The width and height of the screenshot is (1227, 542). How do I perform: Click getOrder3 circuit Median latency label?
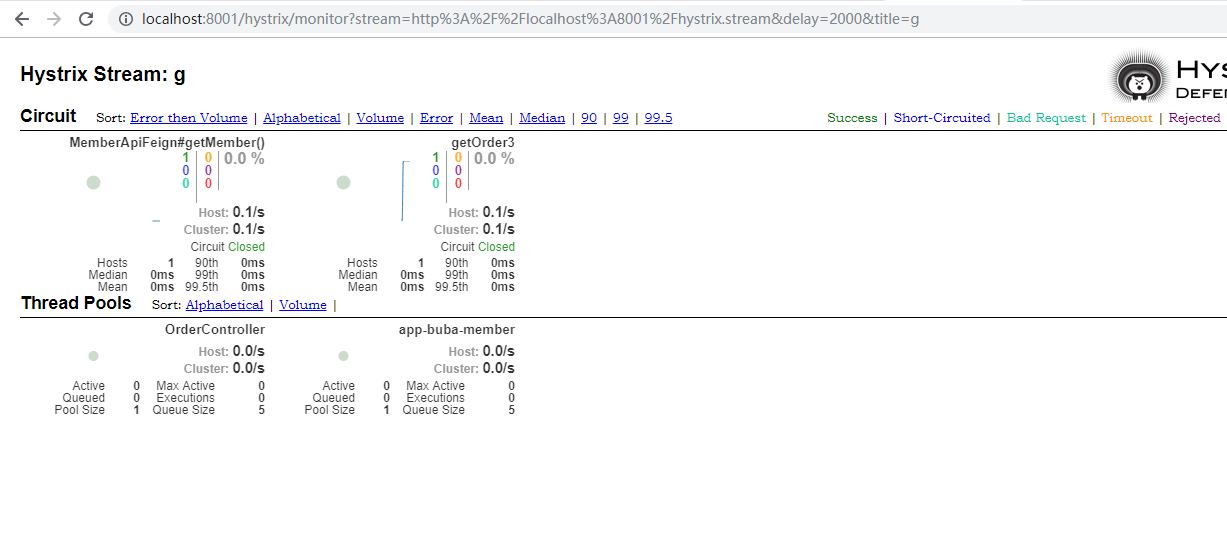(x=358, y=275)
